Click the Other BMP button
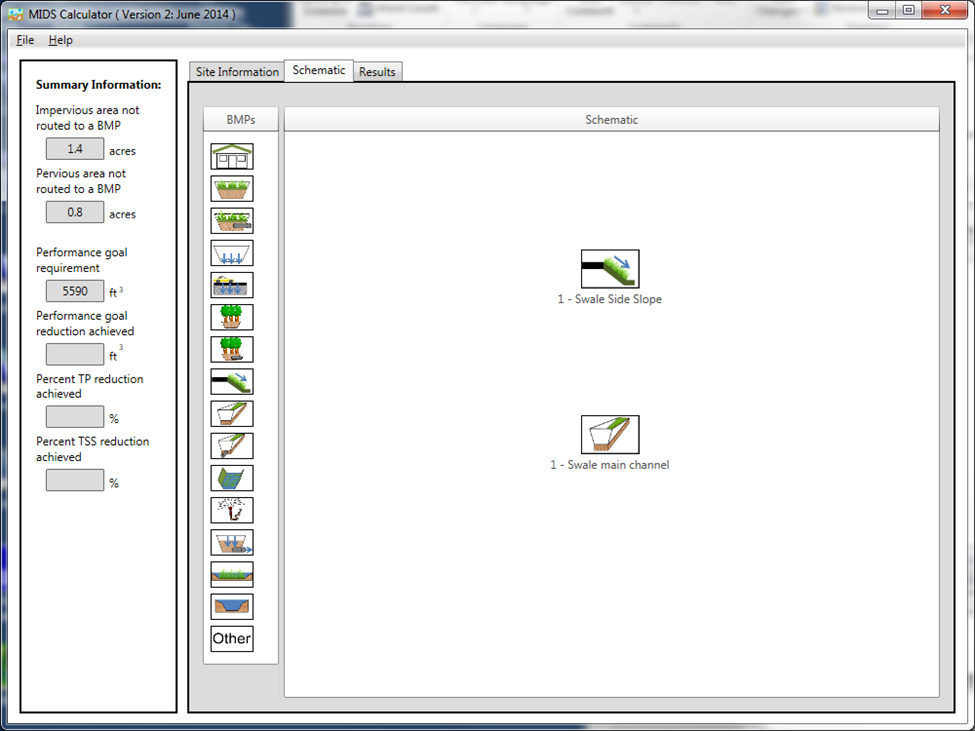The width and height of the screenshot is (975, 731). tap(232, 639)
